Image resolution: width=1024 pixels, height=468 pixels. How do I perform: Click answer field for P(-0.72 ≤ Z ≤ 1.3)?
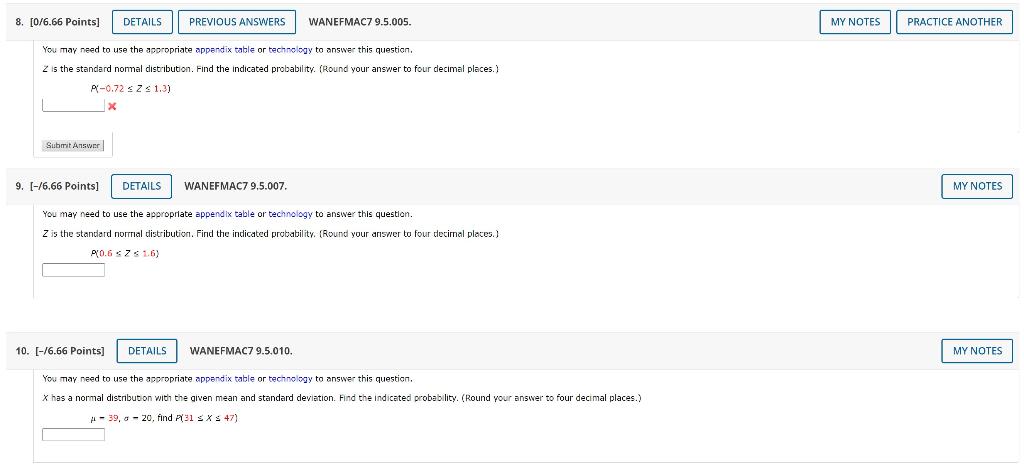tap(73, 105)
